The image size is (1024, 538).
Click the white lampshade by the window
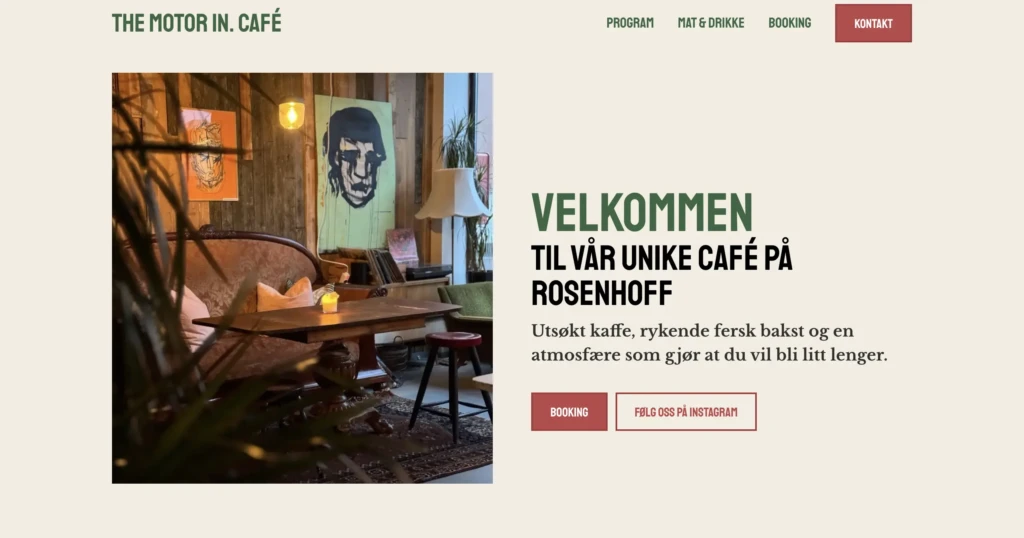[453, 193]
